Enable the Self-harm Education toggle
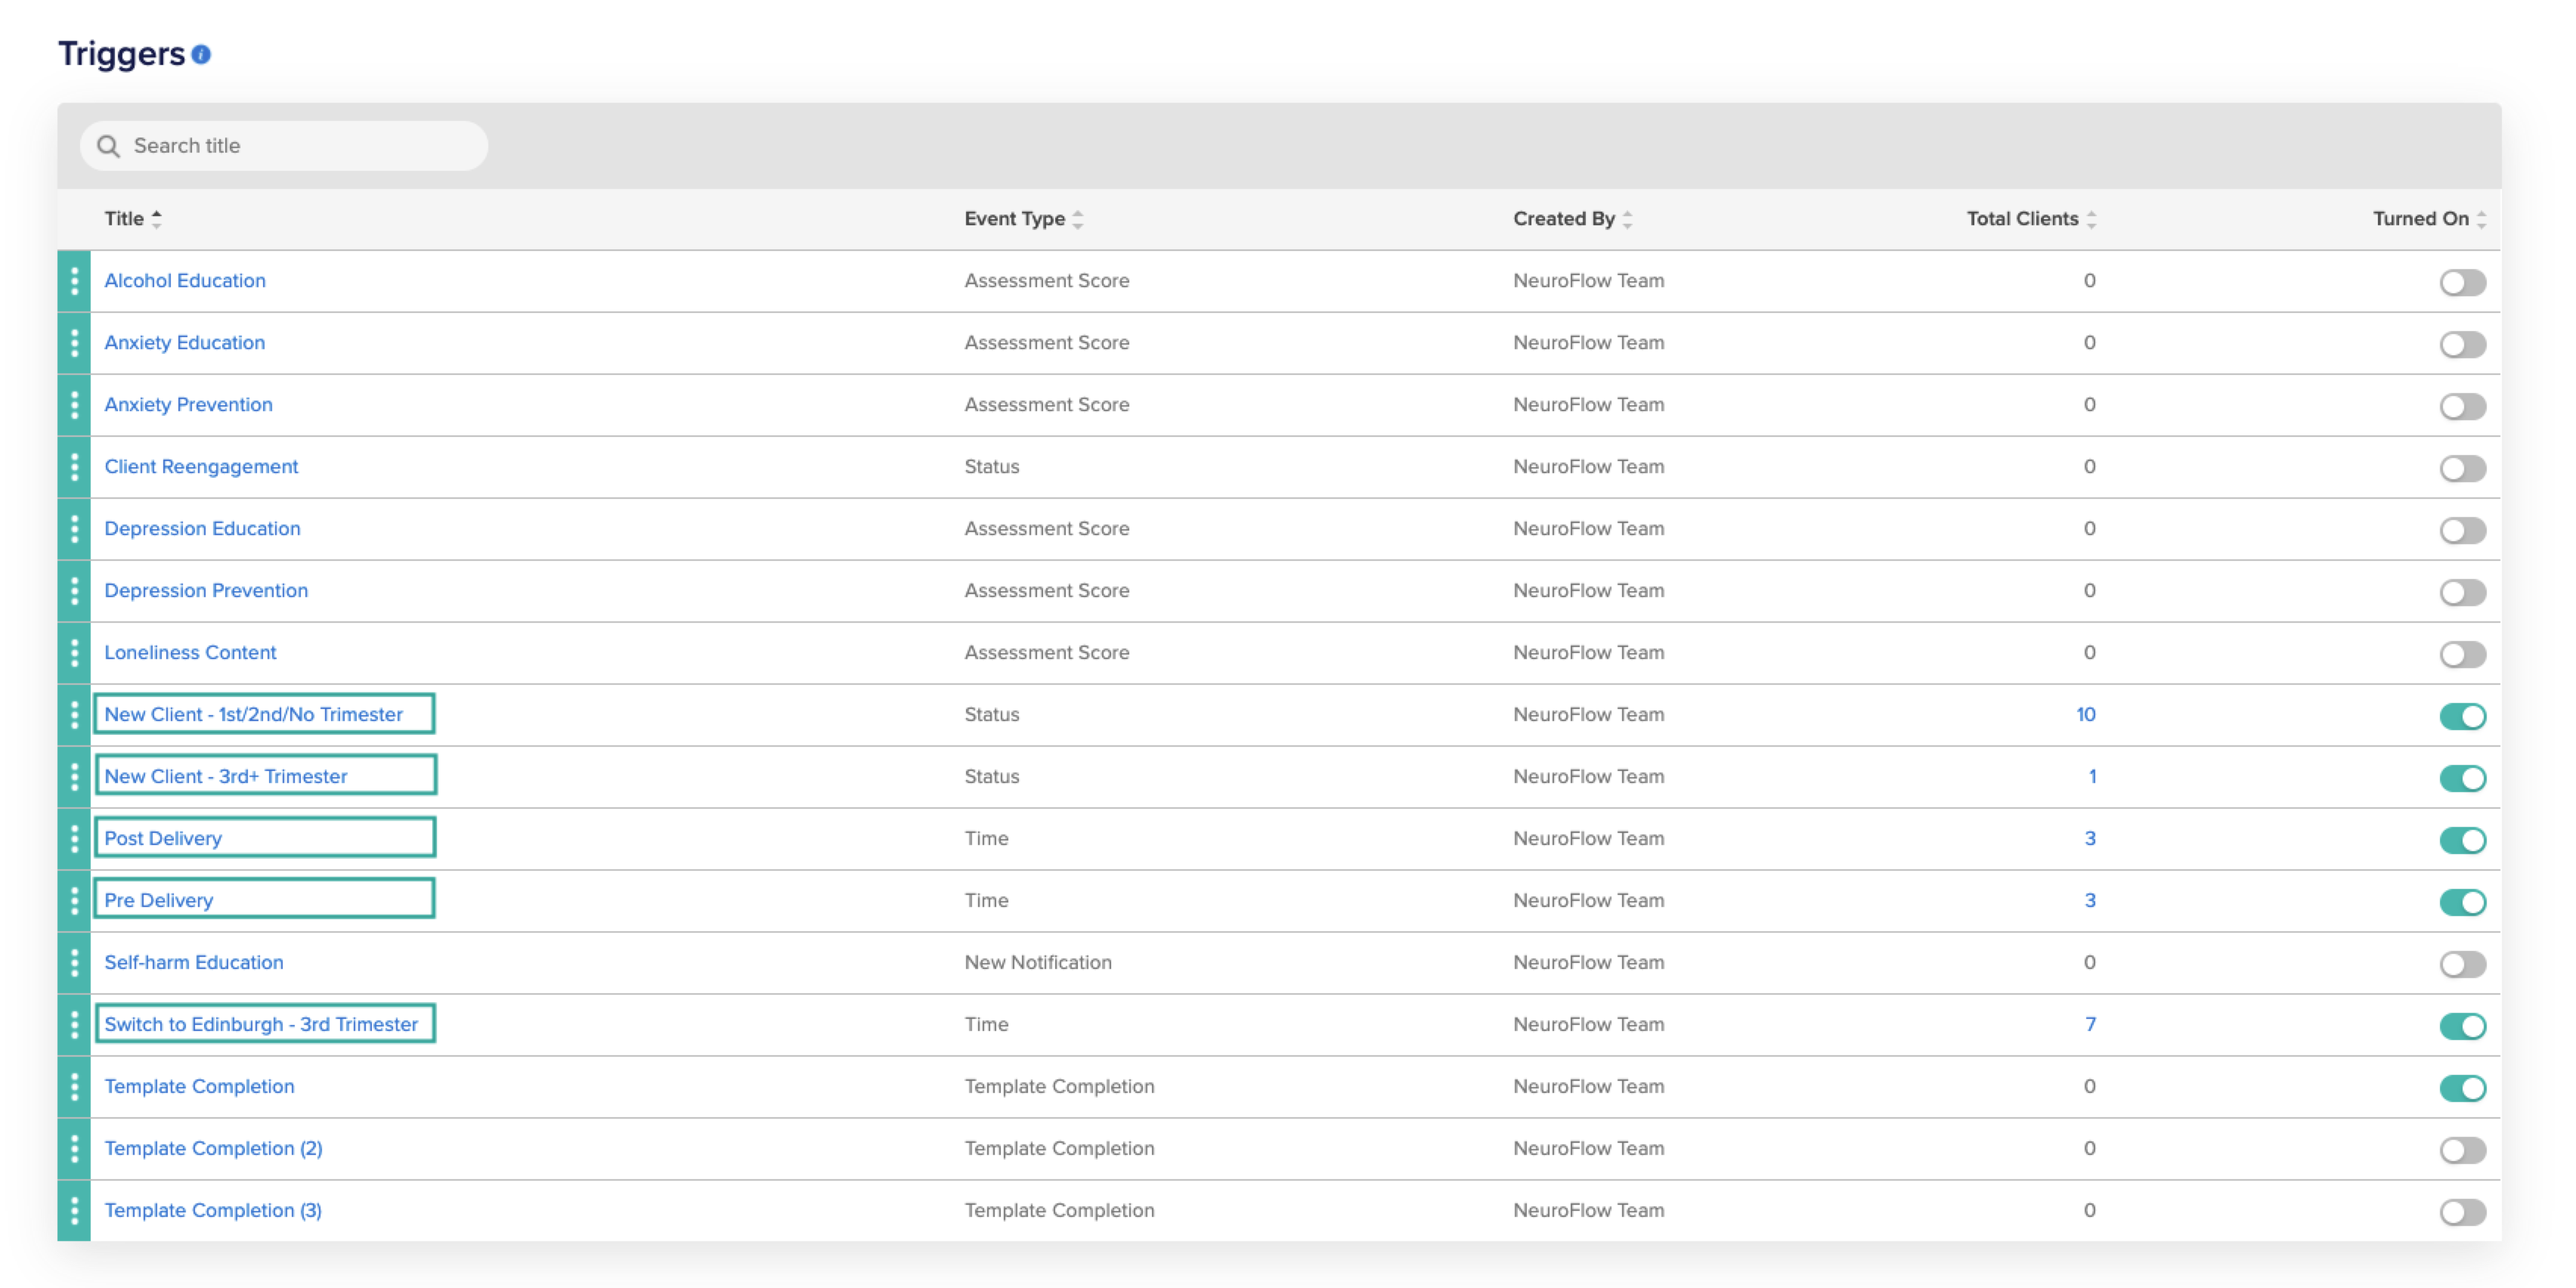This screenshot has width=2576, height=1288. [x=2462, y=965]
